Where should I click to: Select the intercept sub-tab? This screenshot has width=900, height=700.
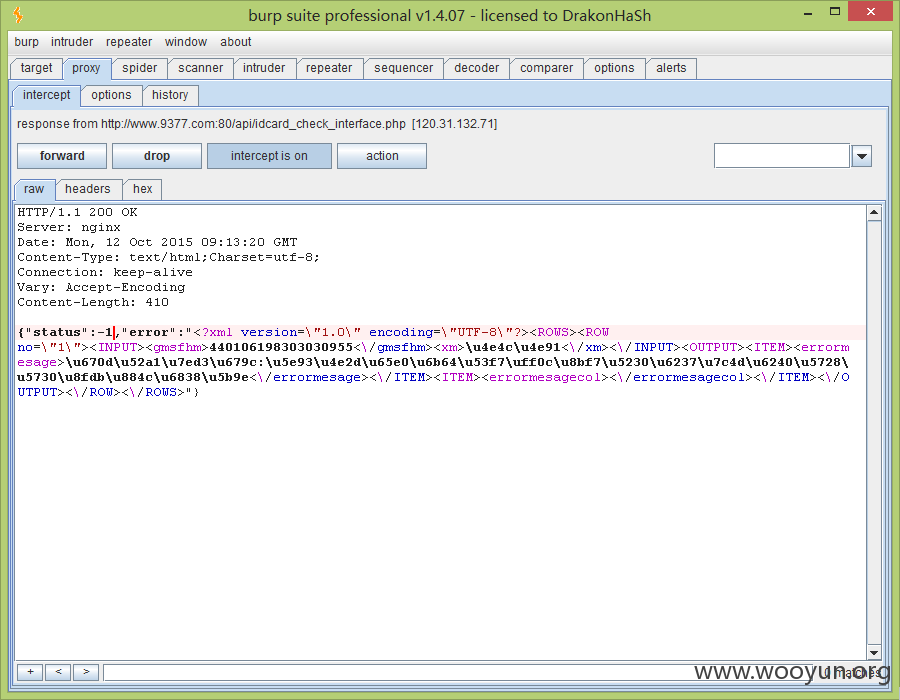(46, 95)
